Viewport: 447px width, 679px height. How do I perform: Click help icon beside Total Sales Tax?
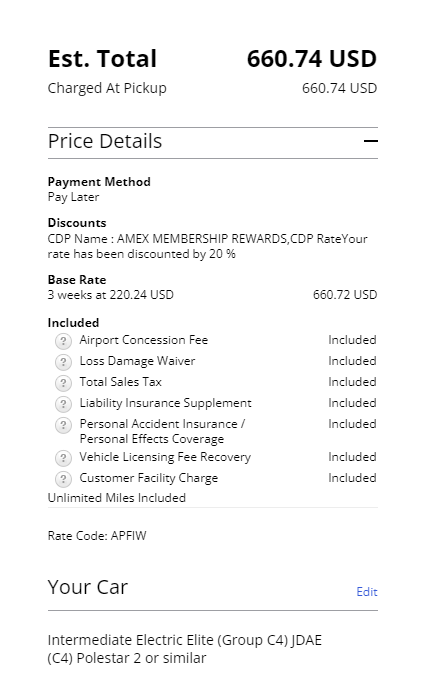pos(63,383)
